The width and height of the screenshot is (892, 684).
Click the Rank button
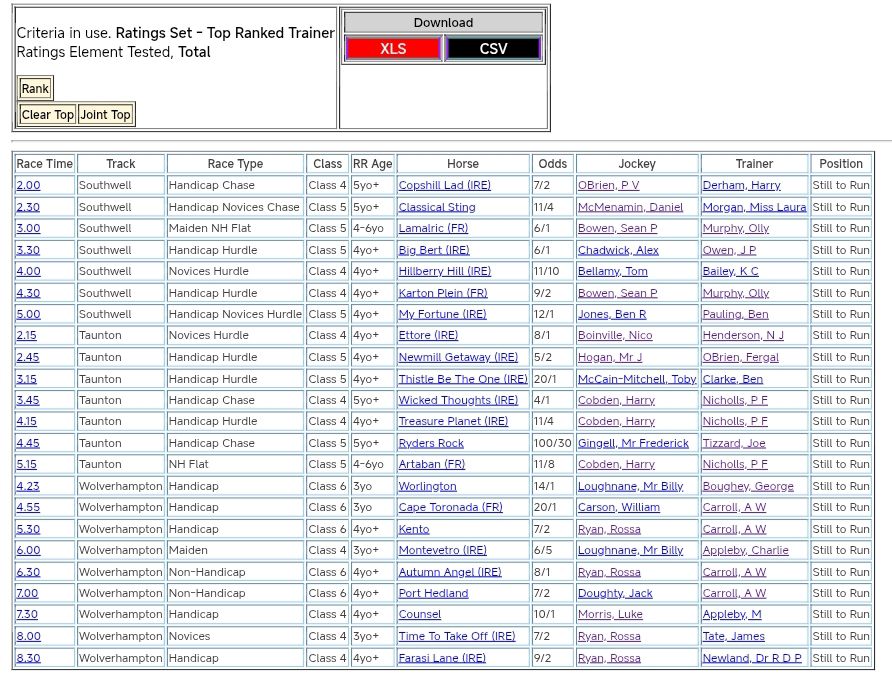click(35, 88)
